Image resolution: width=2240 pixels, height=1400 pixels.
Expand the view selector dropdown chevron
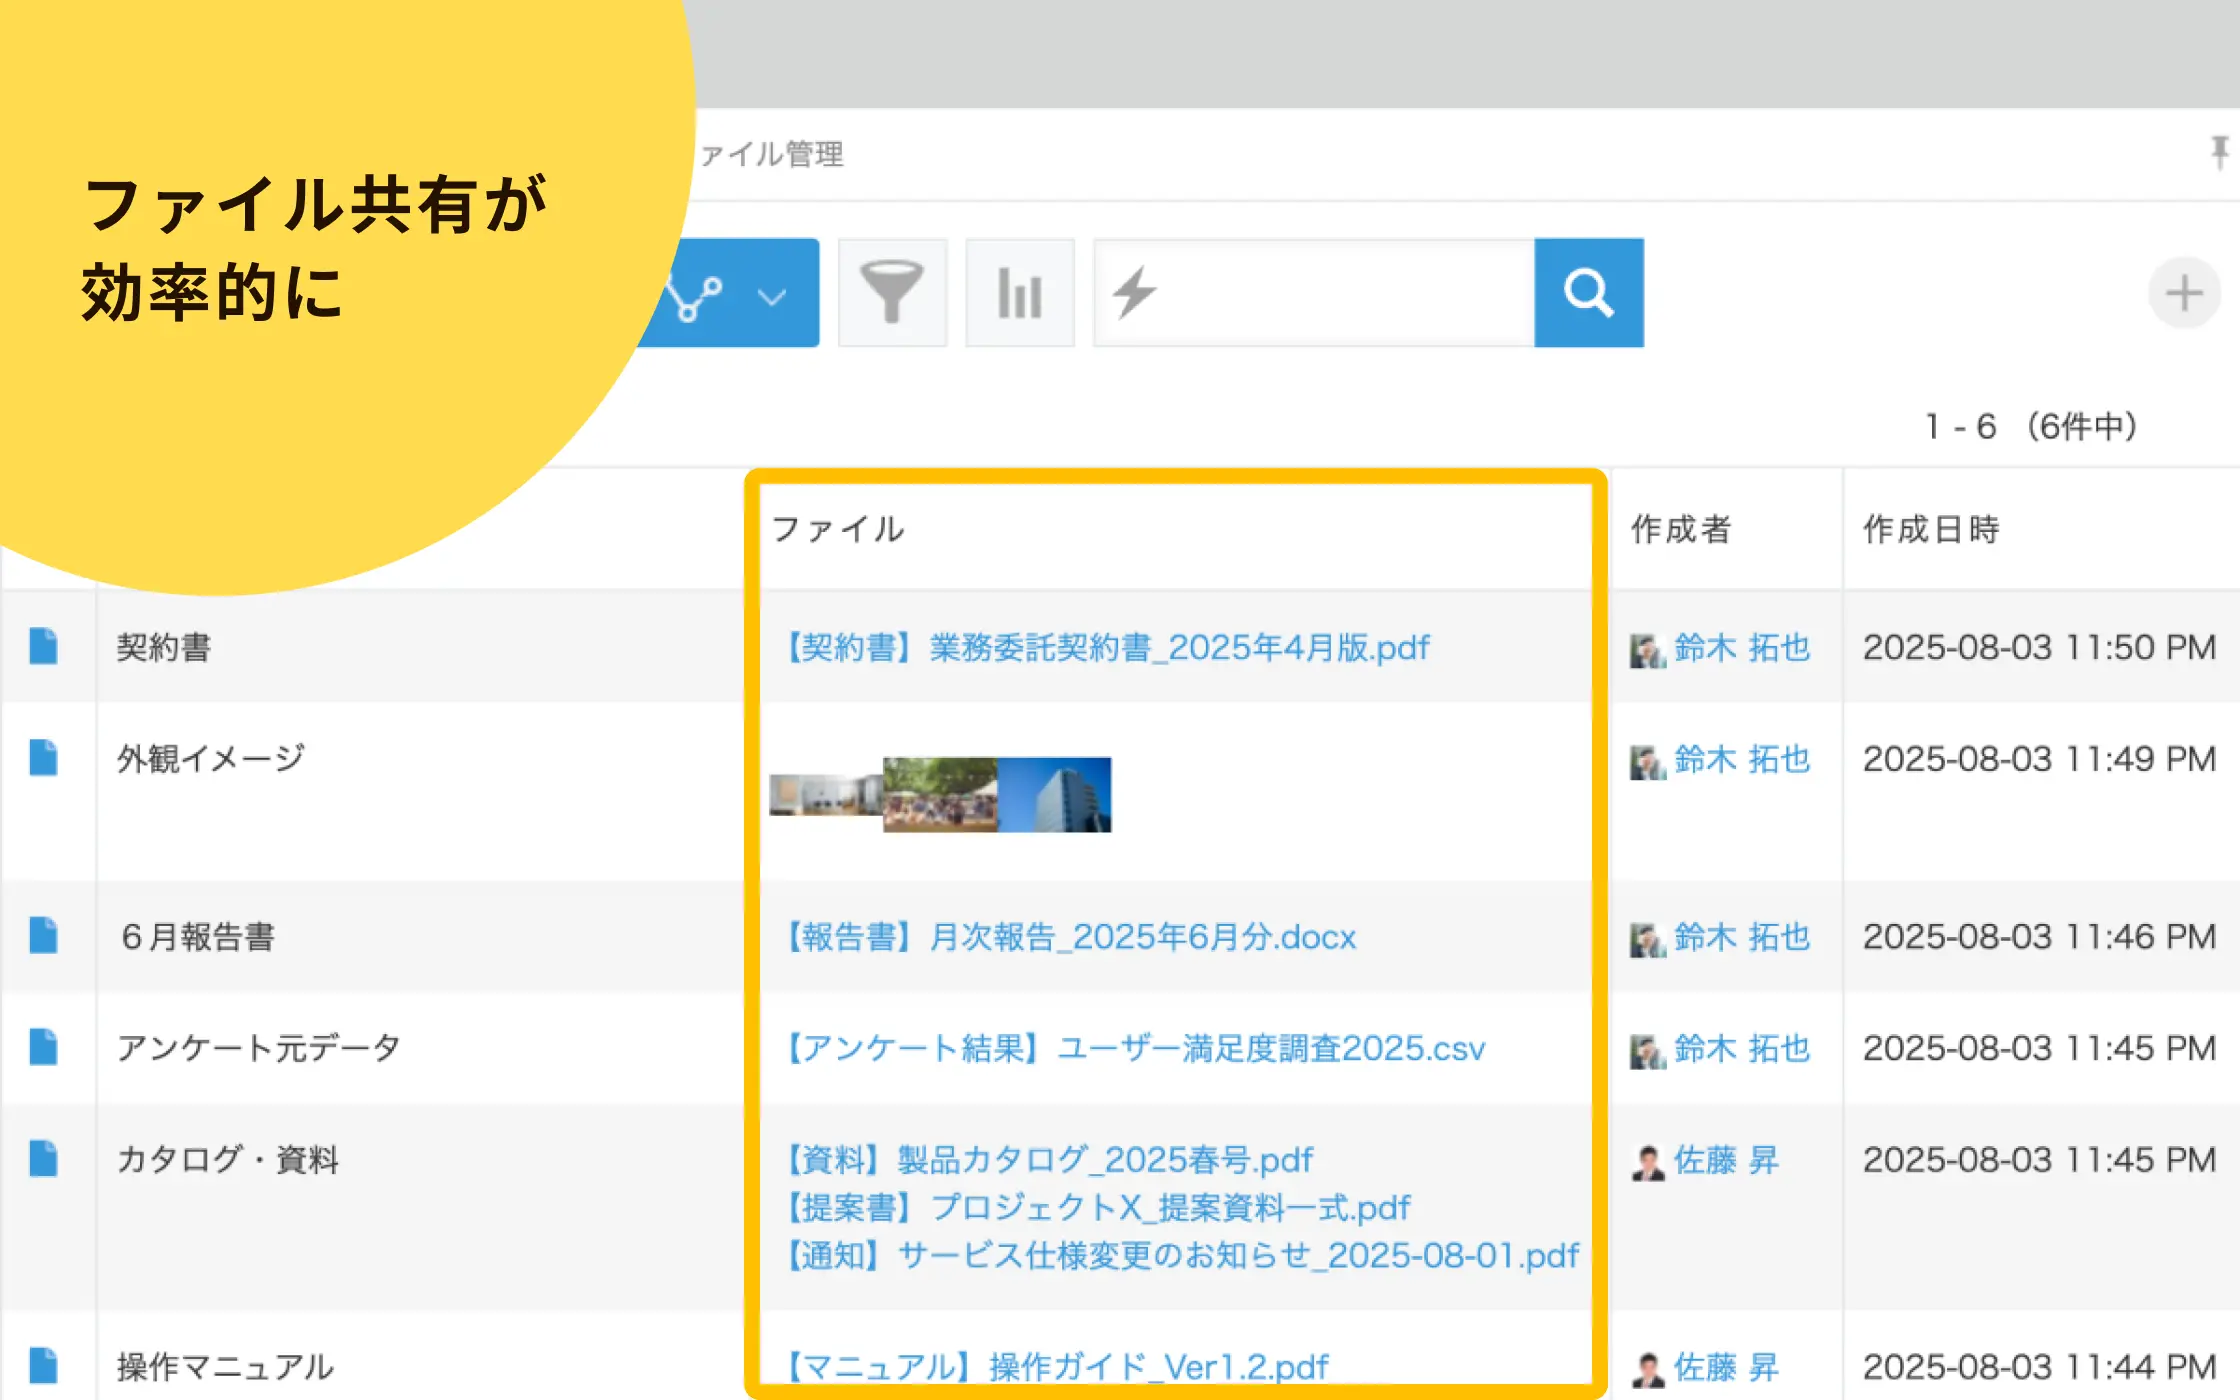click(x=771, y=296)
